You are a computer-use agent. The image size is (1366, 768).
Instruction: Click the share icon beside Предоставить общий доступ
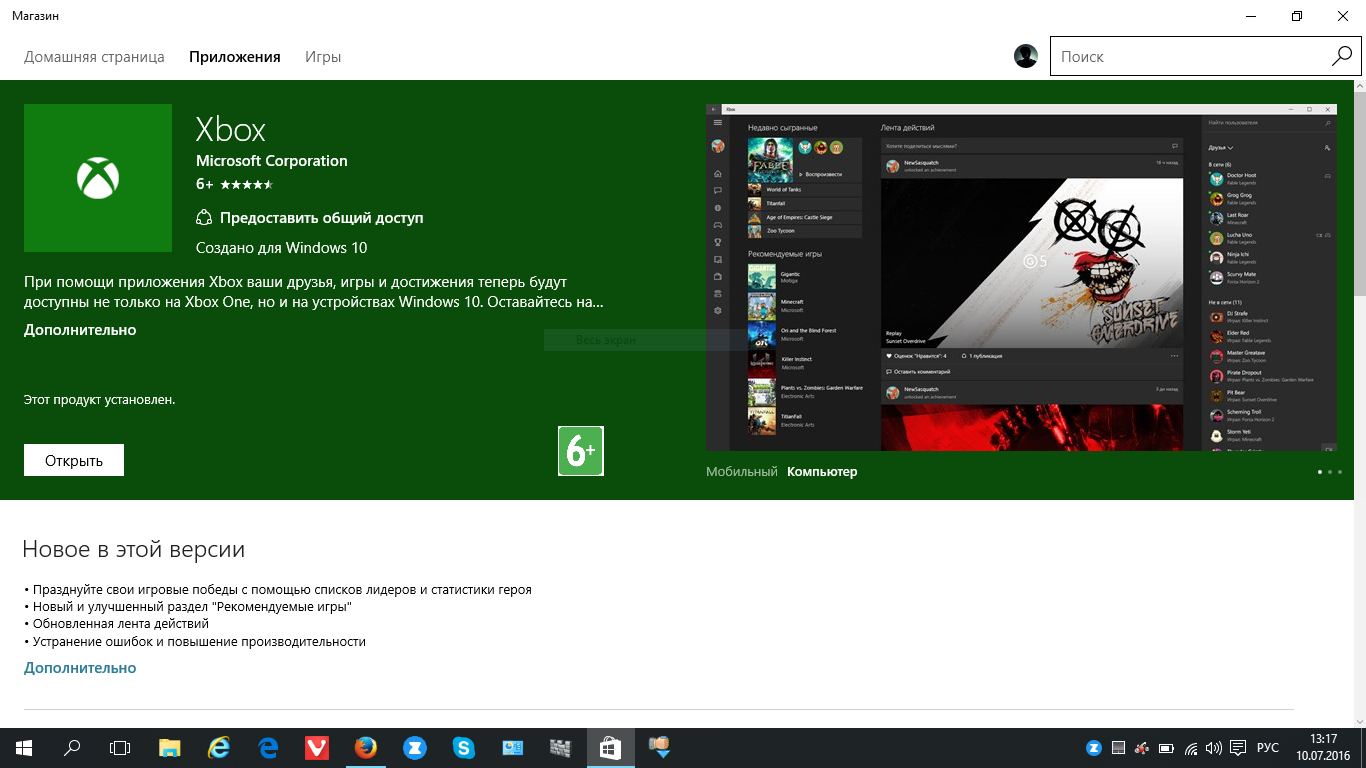pyautogui.click(x=204, y=218)
